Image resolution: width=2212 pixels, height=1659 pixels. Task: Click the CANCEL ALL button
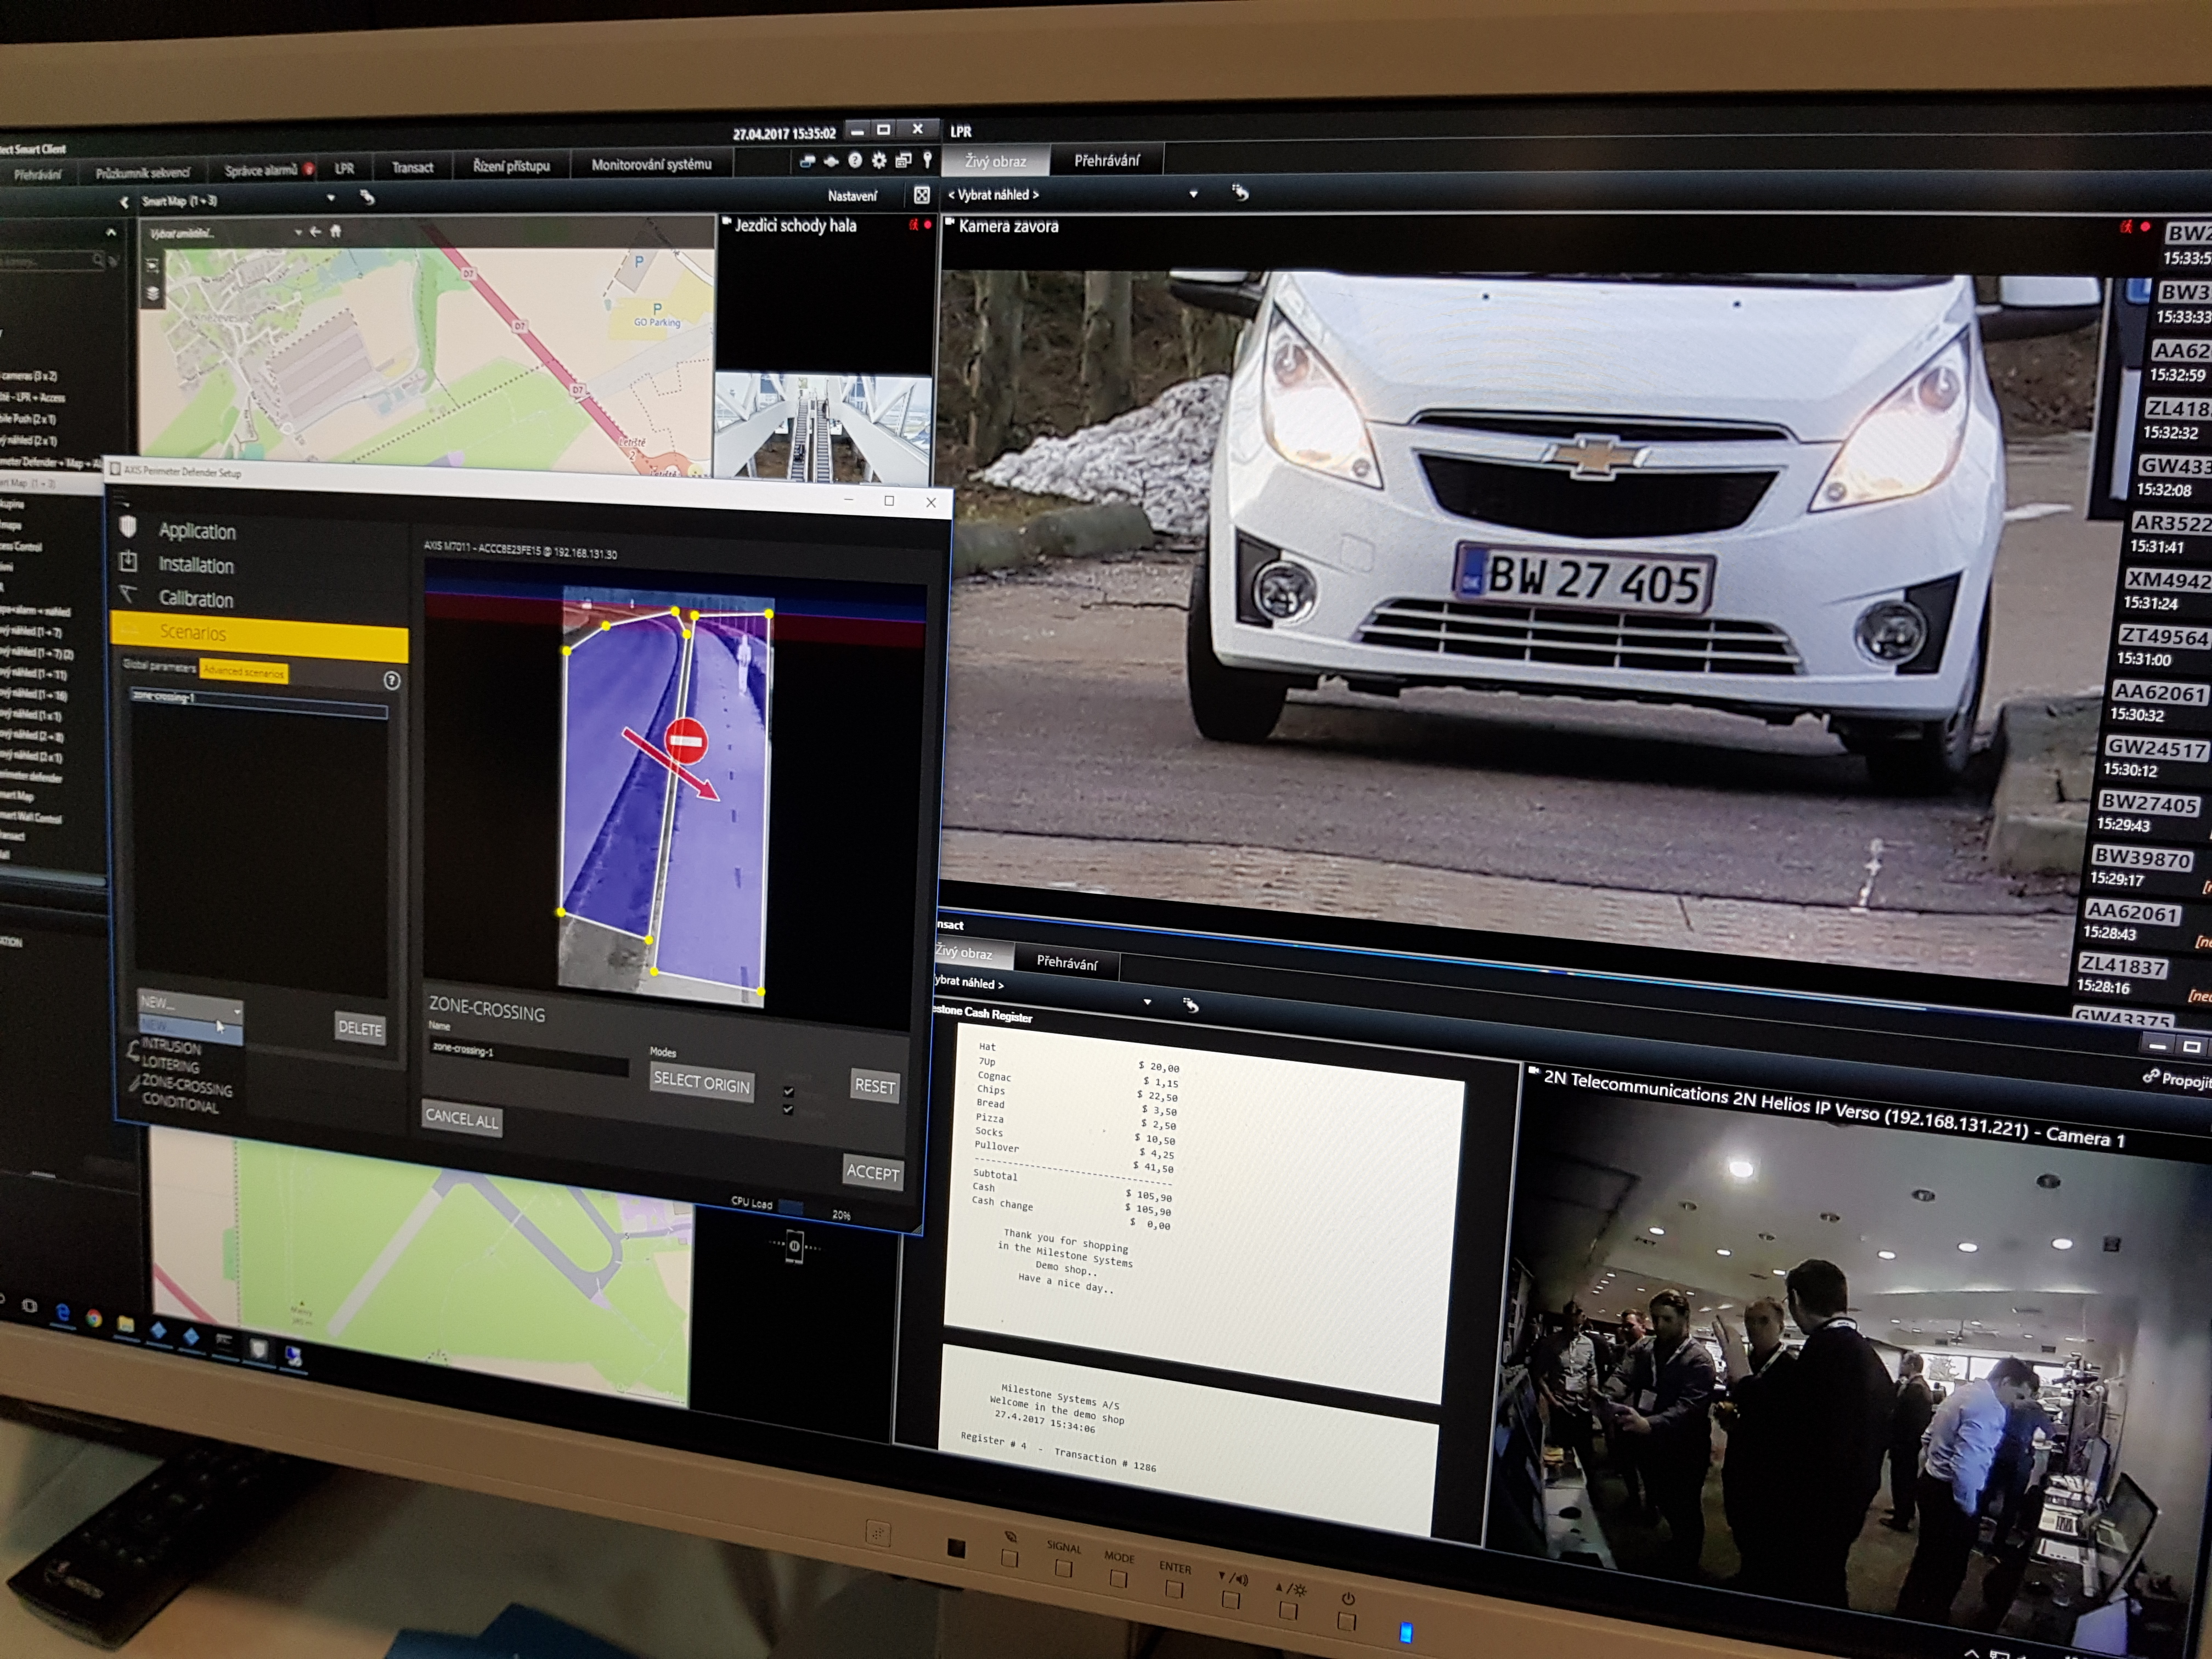pos(461,1118)
